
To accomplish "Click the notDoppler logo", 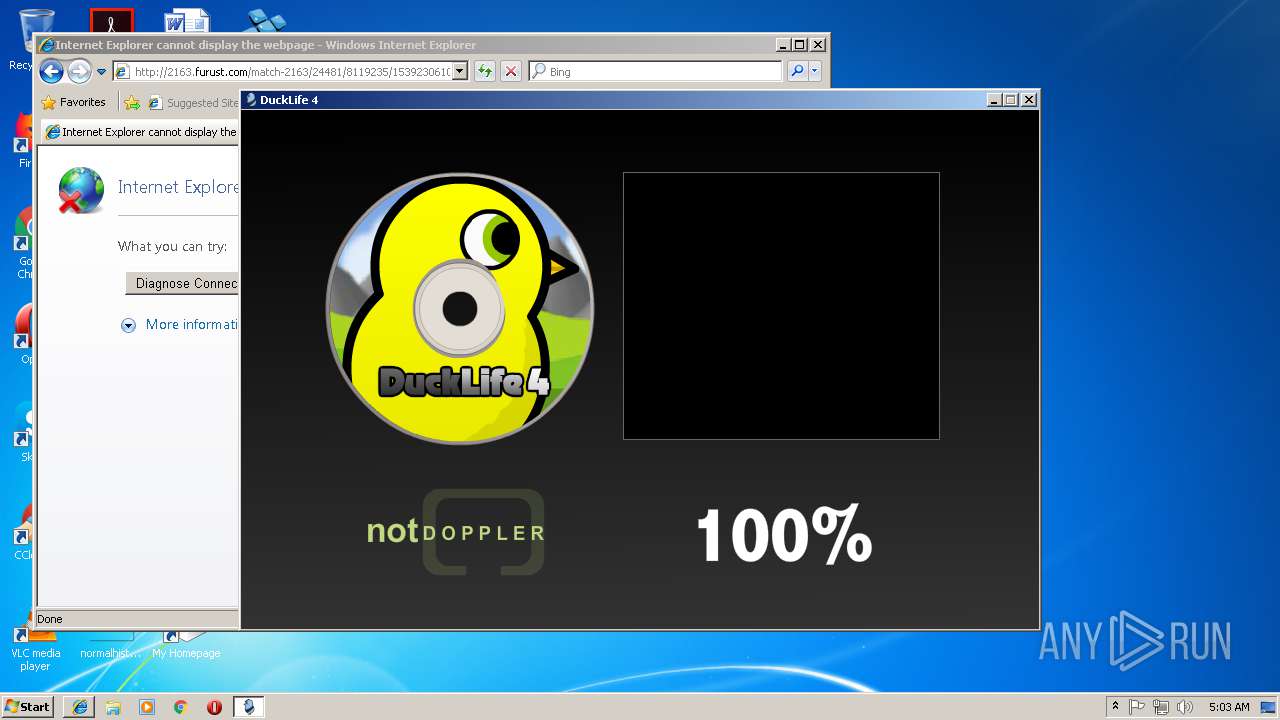I will tap(456, 532).
